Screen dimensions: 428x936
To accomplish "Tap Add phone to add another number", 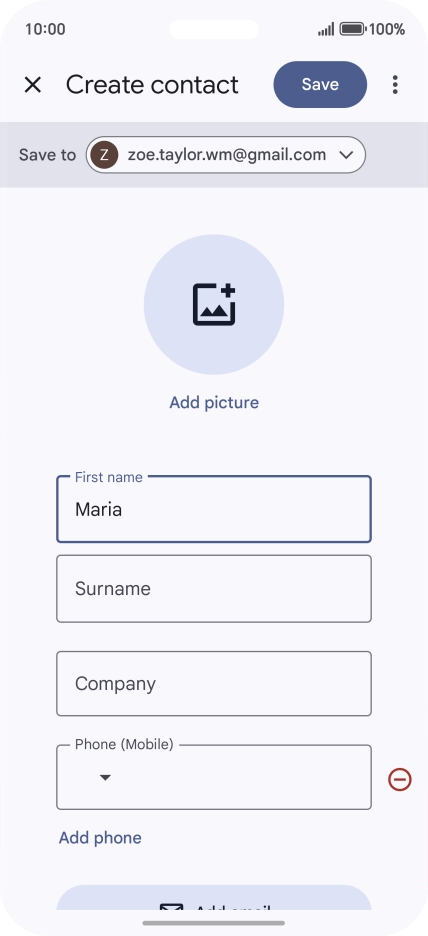I will click(x=100, y=838).
